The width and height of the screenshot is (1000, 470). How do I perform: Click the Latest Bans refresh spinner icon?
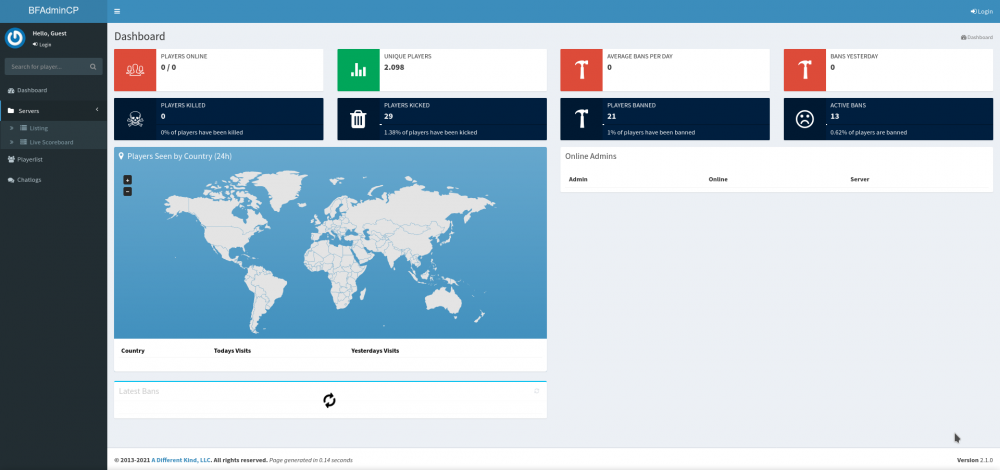coord(329,400)
